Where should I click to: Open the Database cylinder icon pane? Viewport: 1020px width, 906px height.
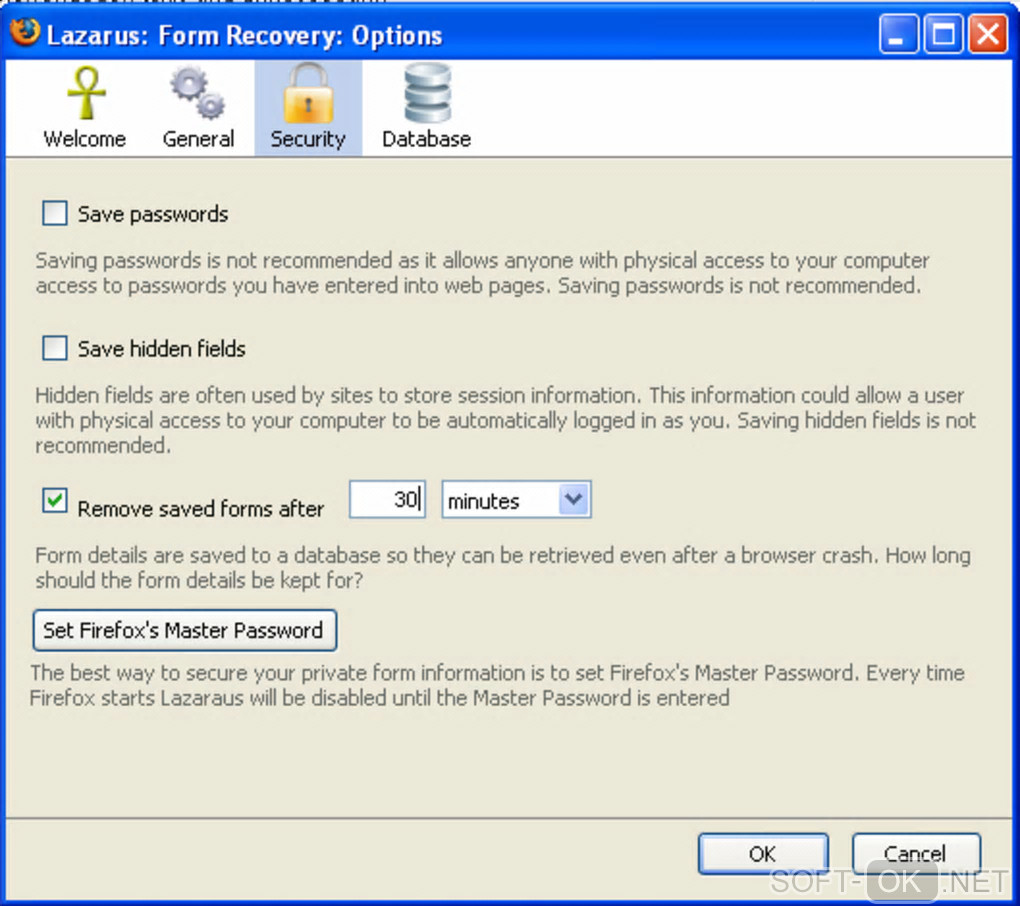click(x=427, y=93)
